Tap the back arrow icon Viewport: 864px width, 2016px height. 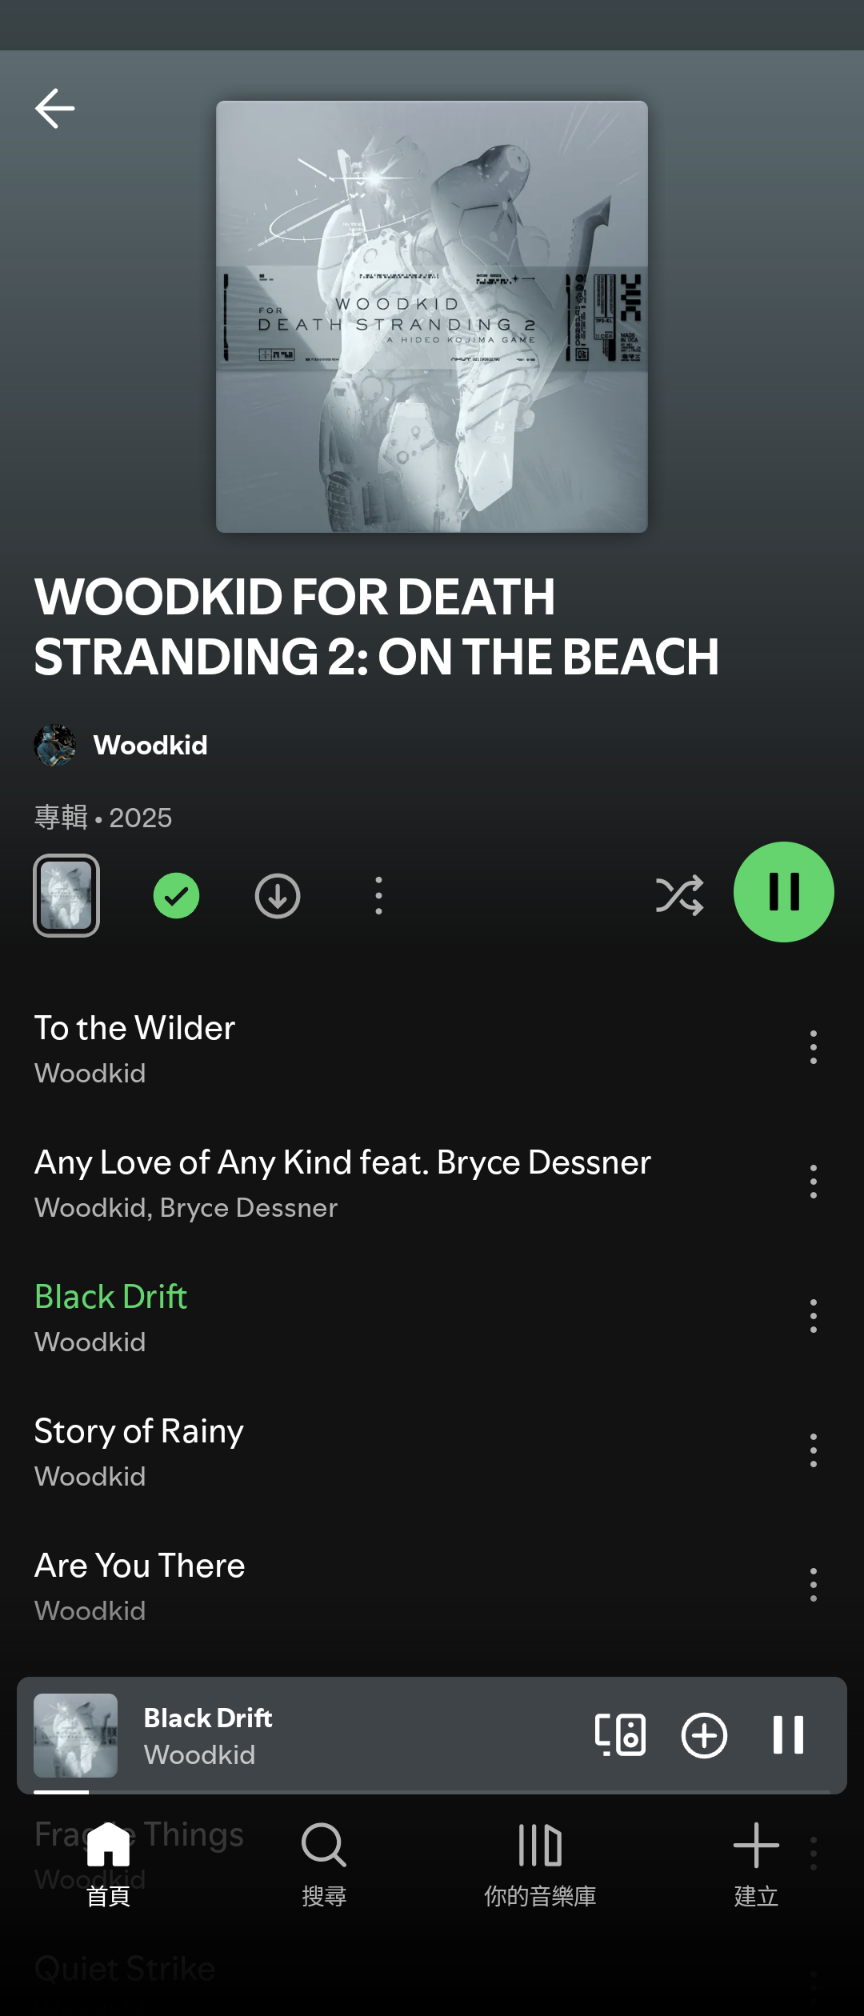[x=55, y=108]
